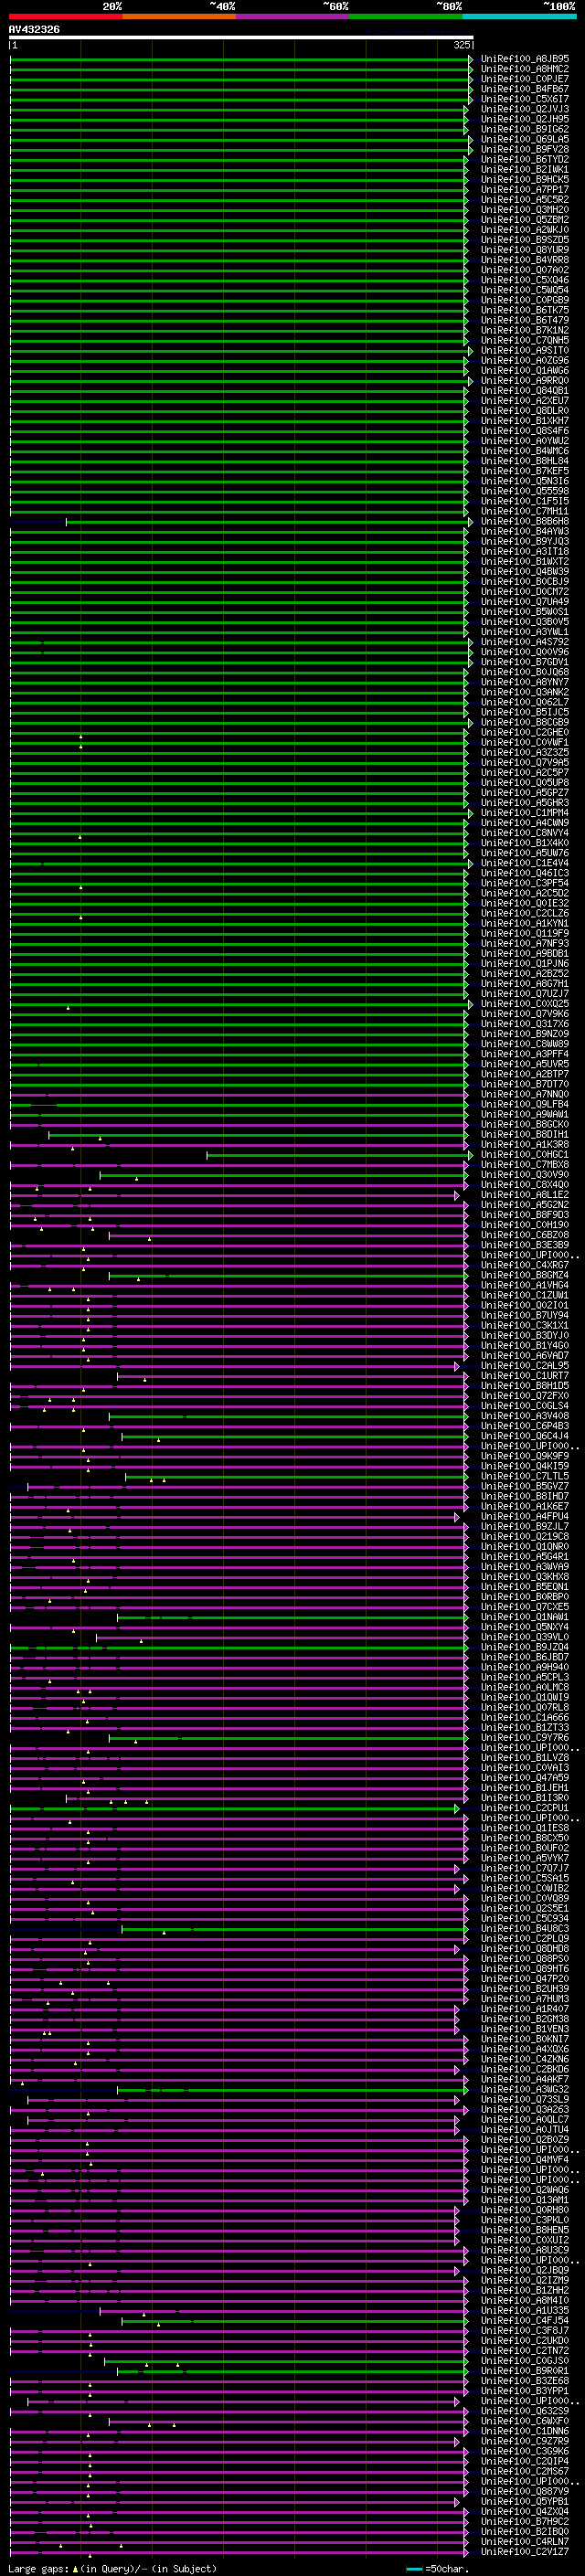
Task: Select the UniRef100_B8HL84 hit label
Action: [x=525, y=461]
